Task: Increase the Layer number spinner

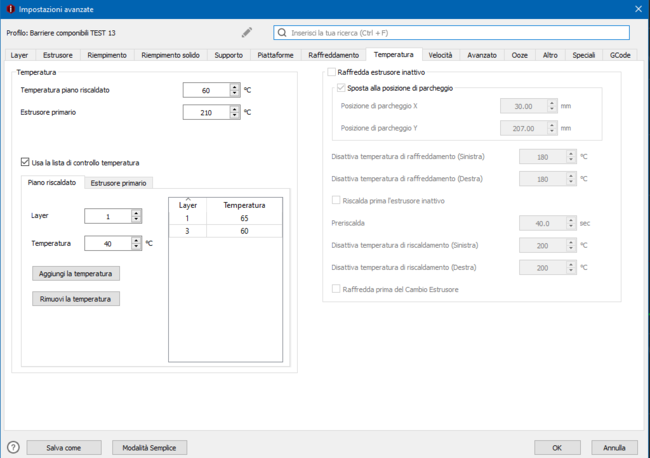Action: tap(136, 213)
